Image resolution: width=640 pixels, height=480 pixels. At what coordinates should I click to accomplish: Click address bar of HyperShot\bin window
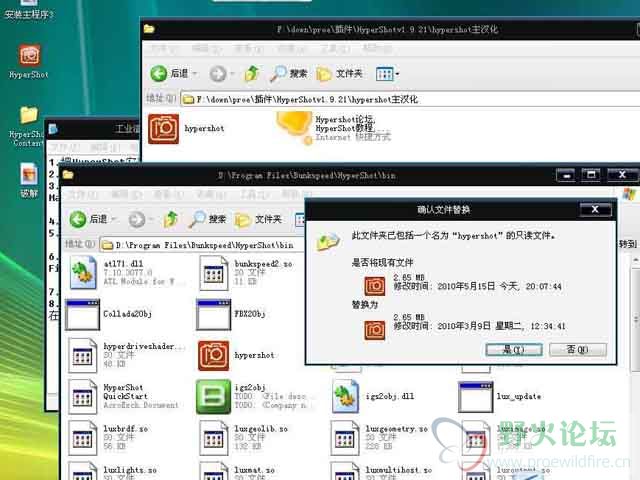click(202, 245)
